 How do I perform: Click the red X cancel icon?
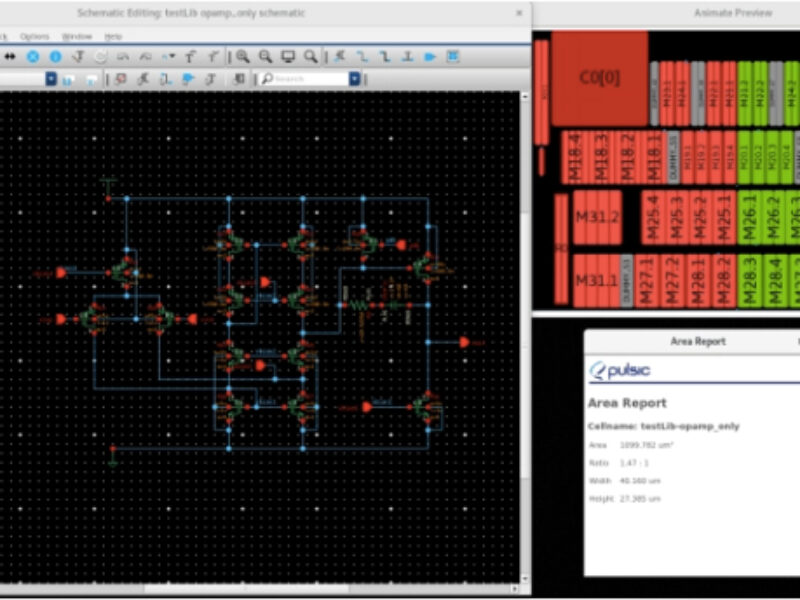(34, 55)
